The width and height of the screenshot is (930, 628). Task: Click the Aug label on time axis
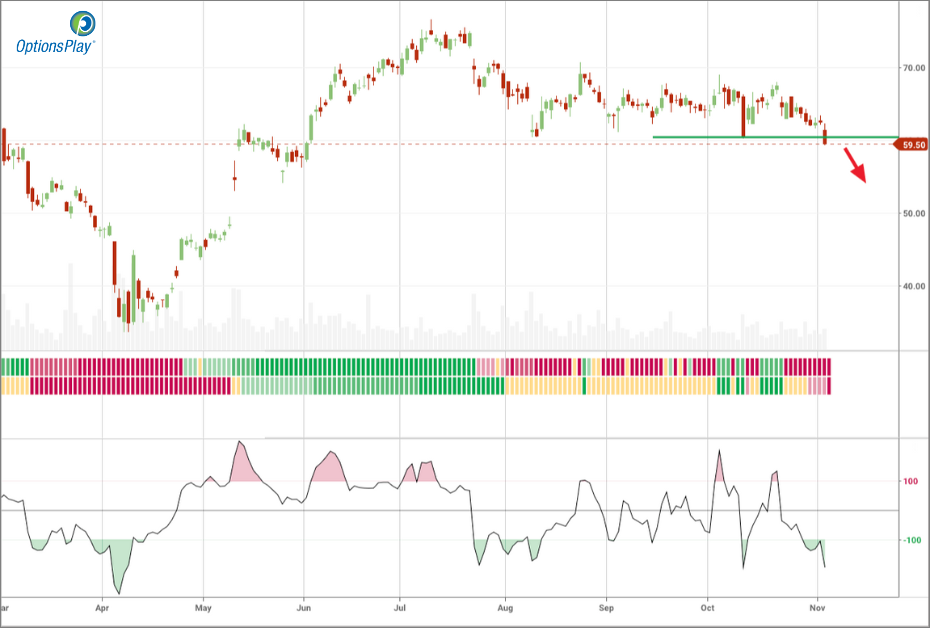(505, 606)
